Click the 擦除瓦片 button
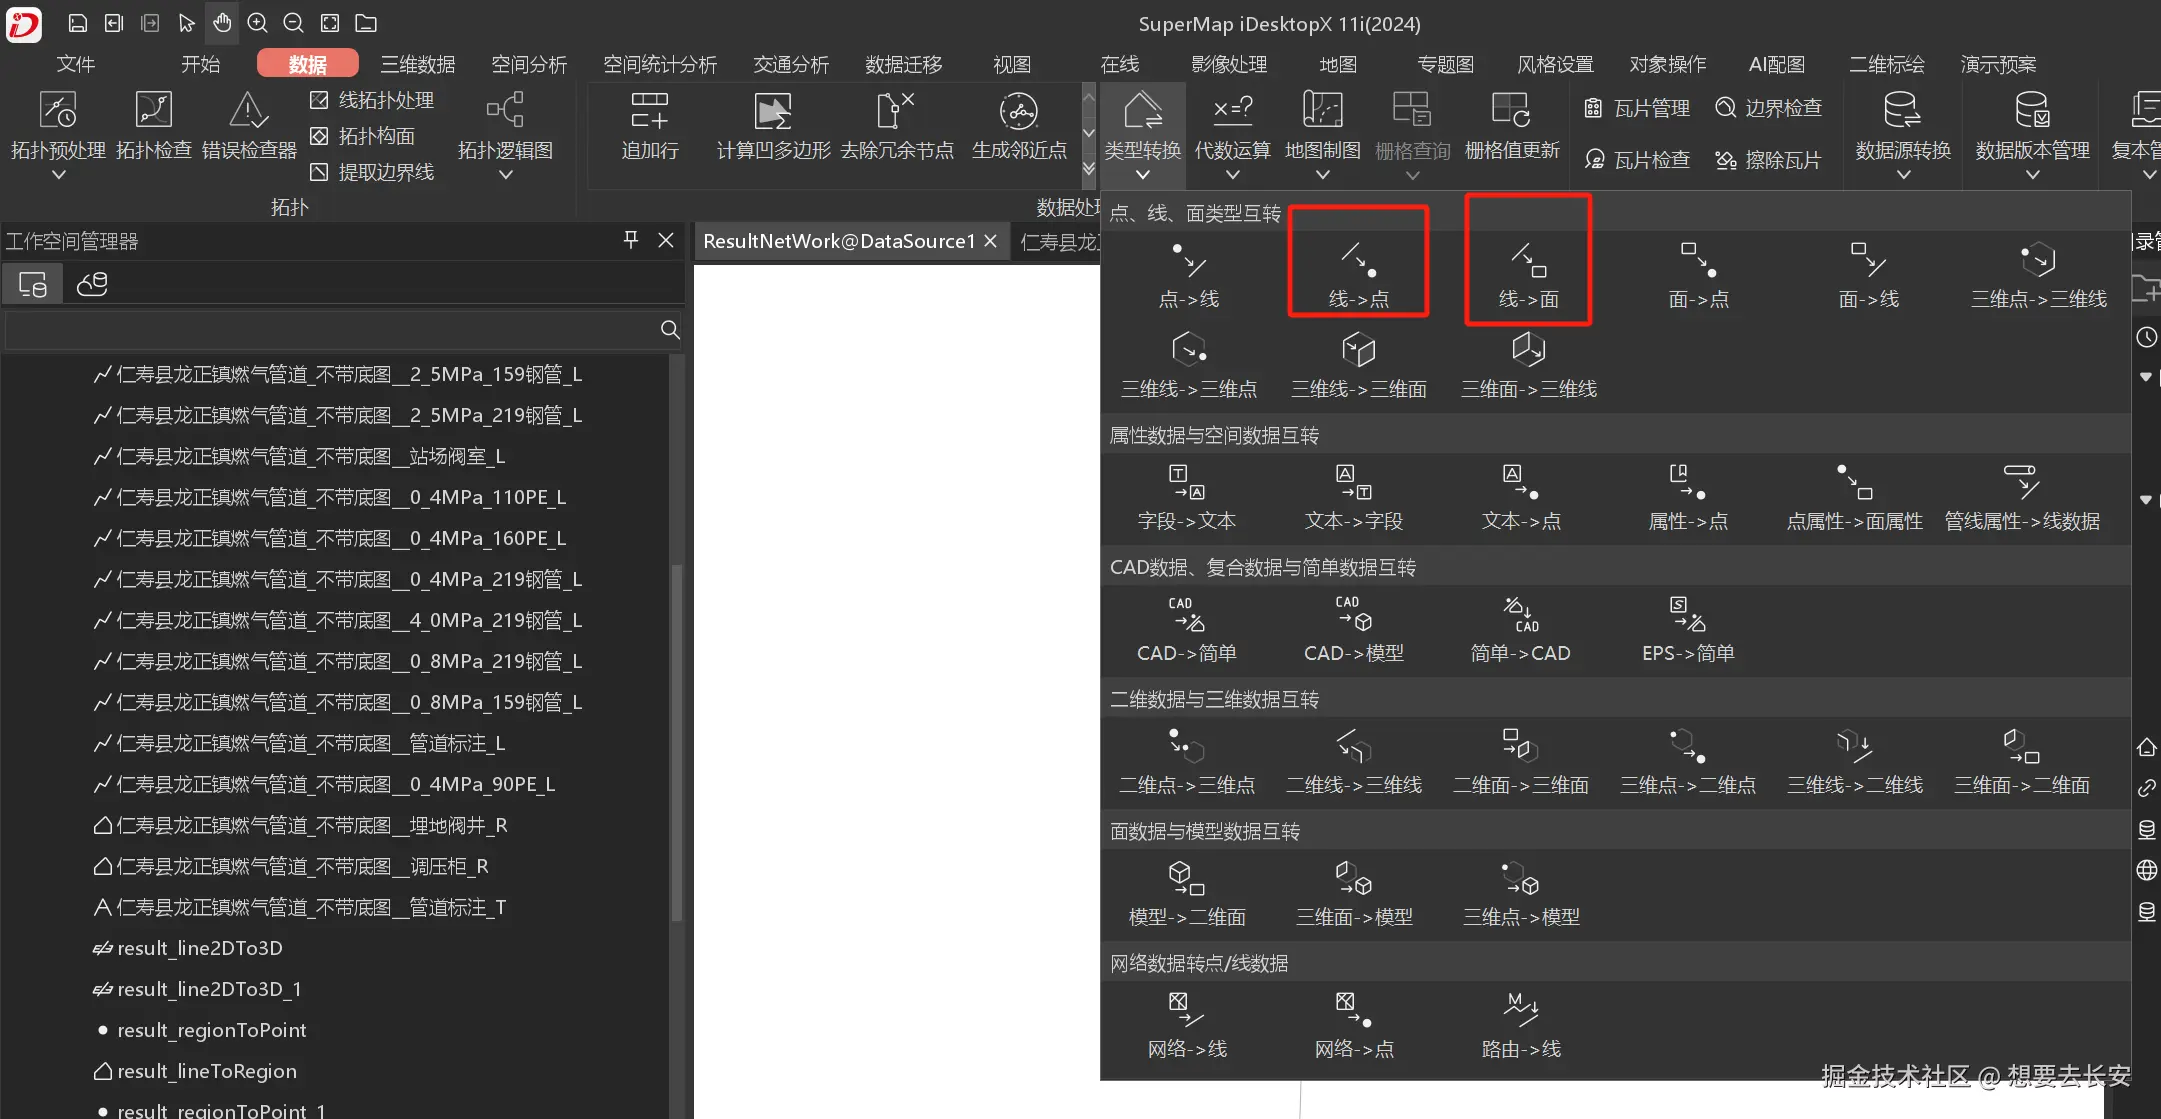The width and height of the screenshot is (2161, 1119). [1768, 160]
